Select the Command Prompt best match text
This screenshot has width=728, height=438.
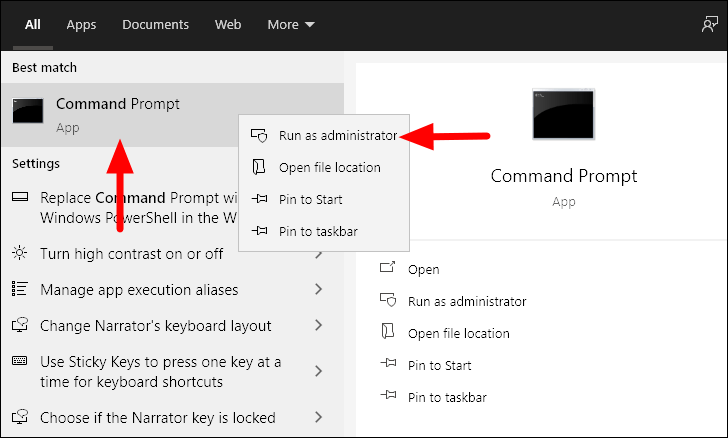(118, 104)
